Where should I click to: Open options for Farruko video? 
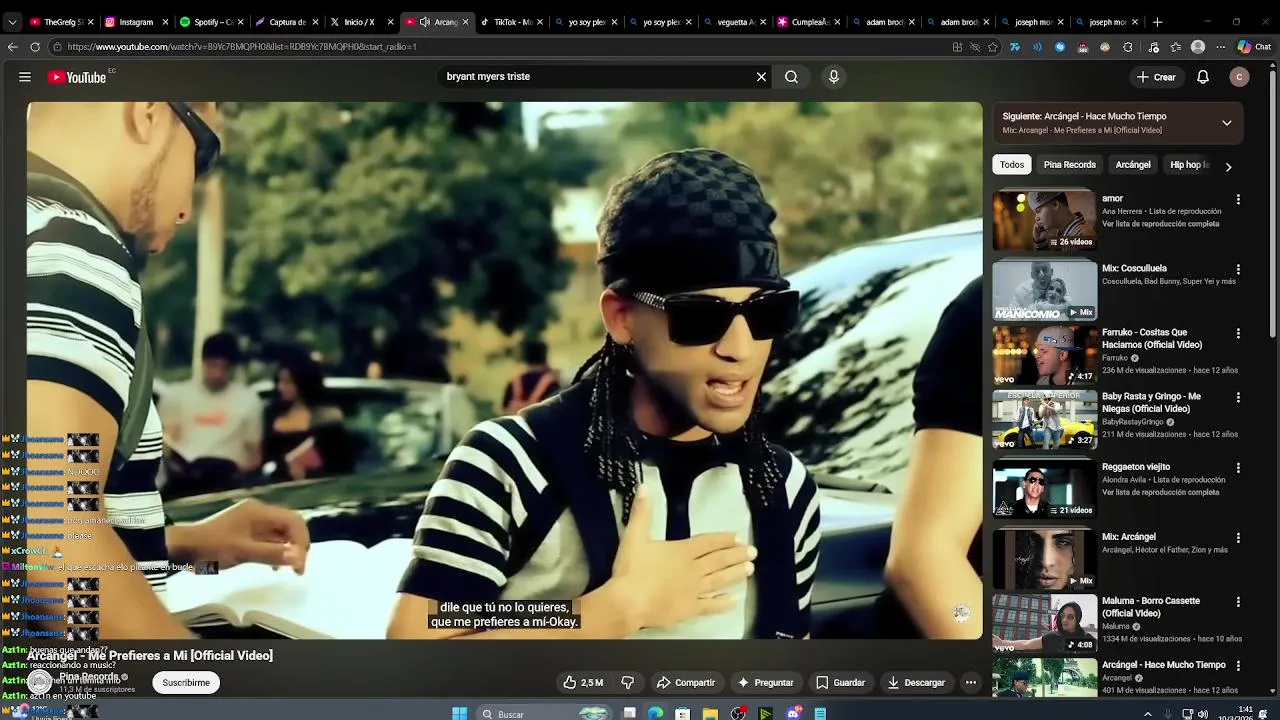pyautogui.click(x=1238, y=333)
